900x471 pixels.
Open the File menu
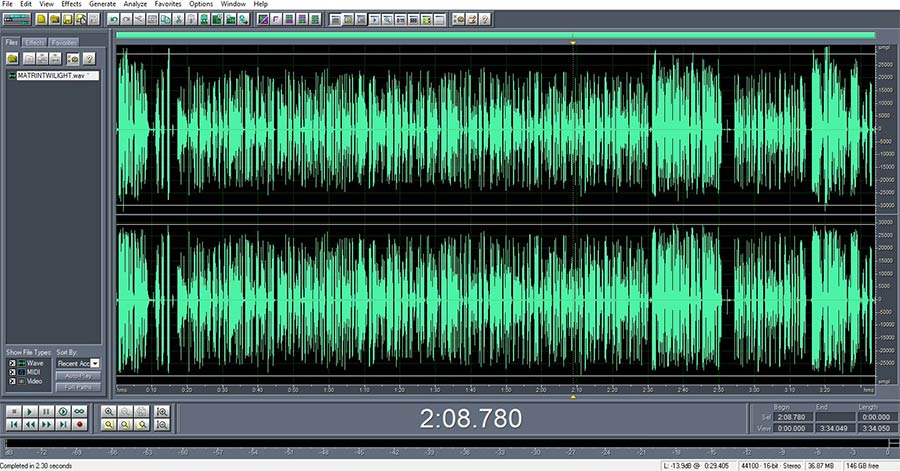pos(7,4)
